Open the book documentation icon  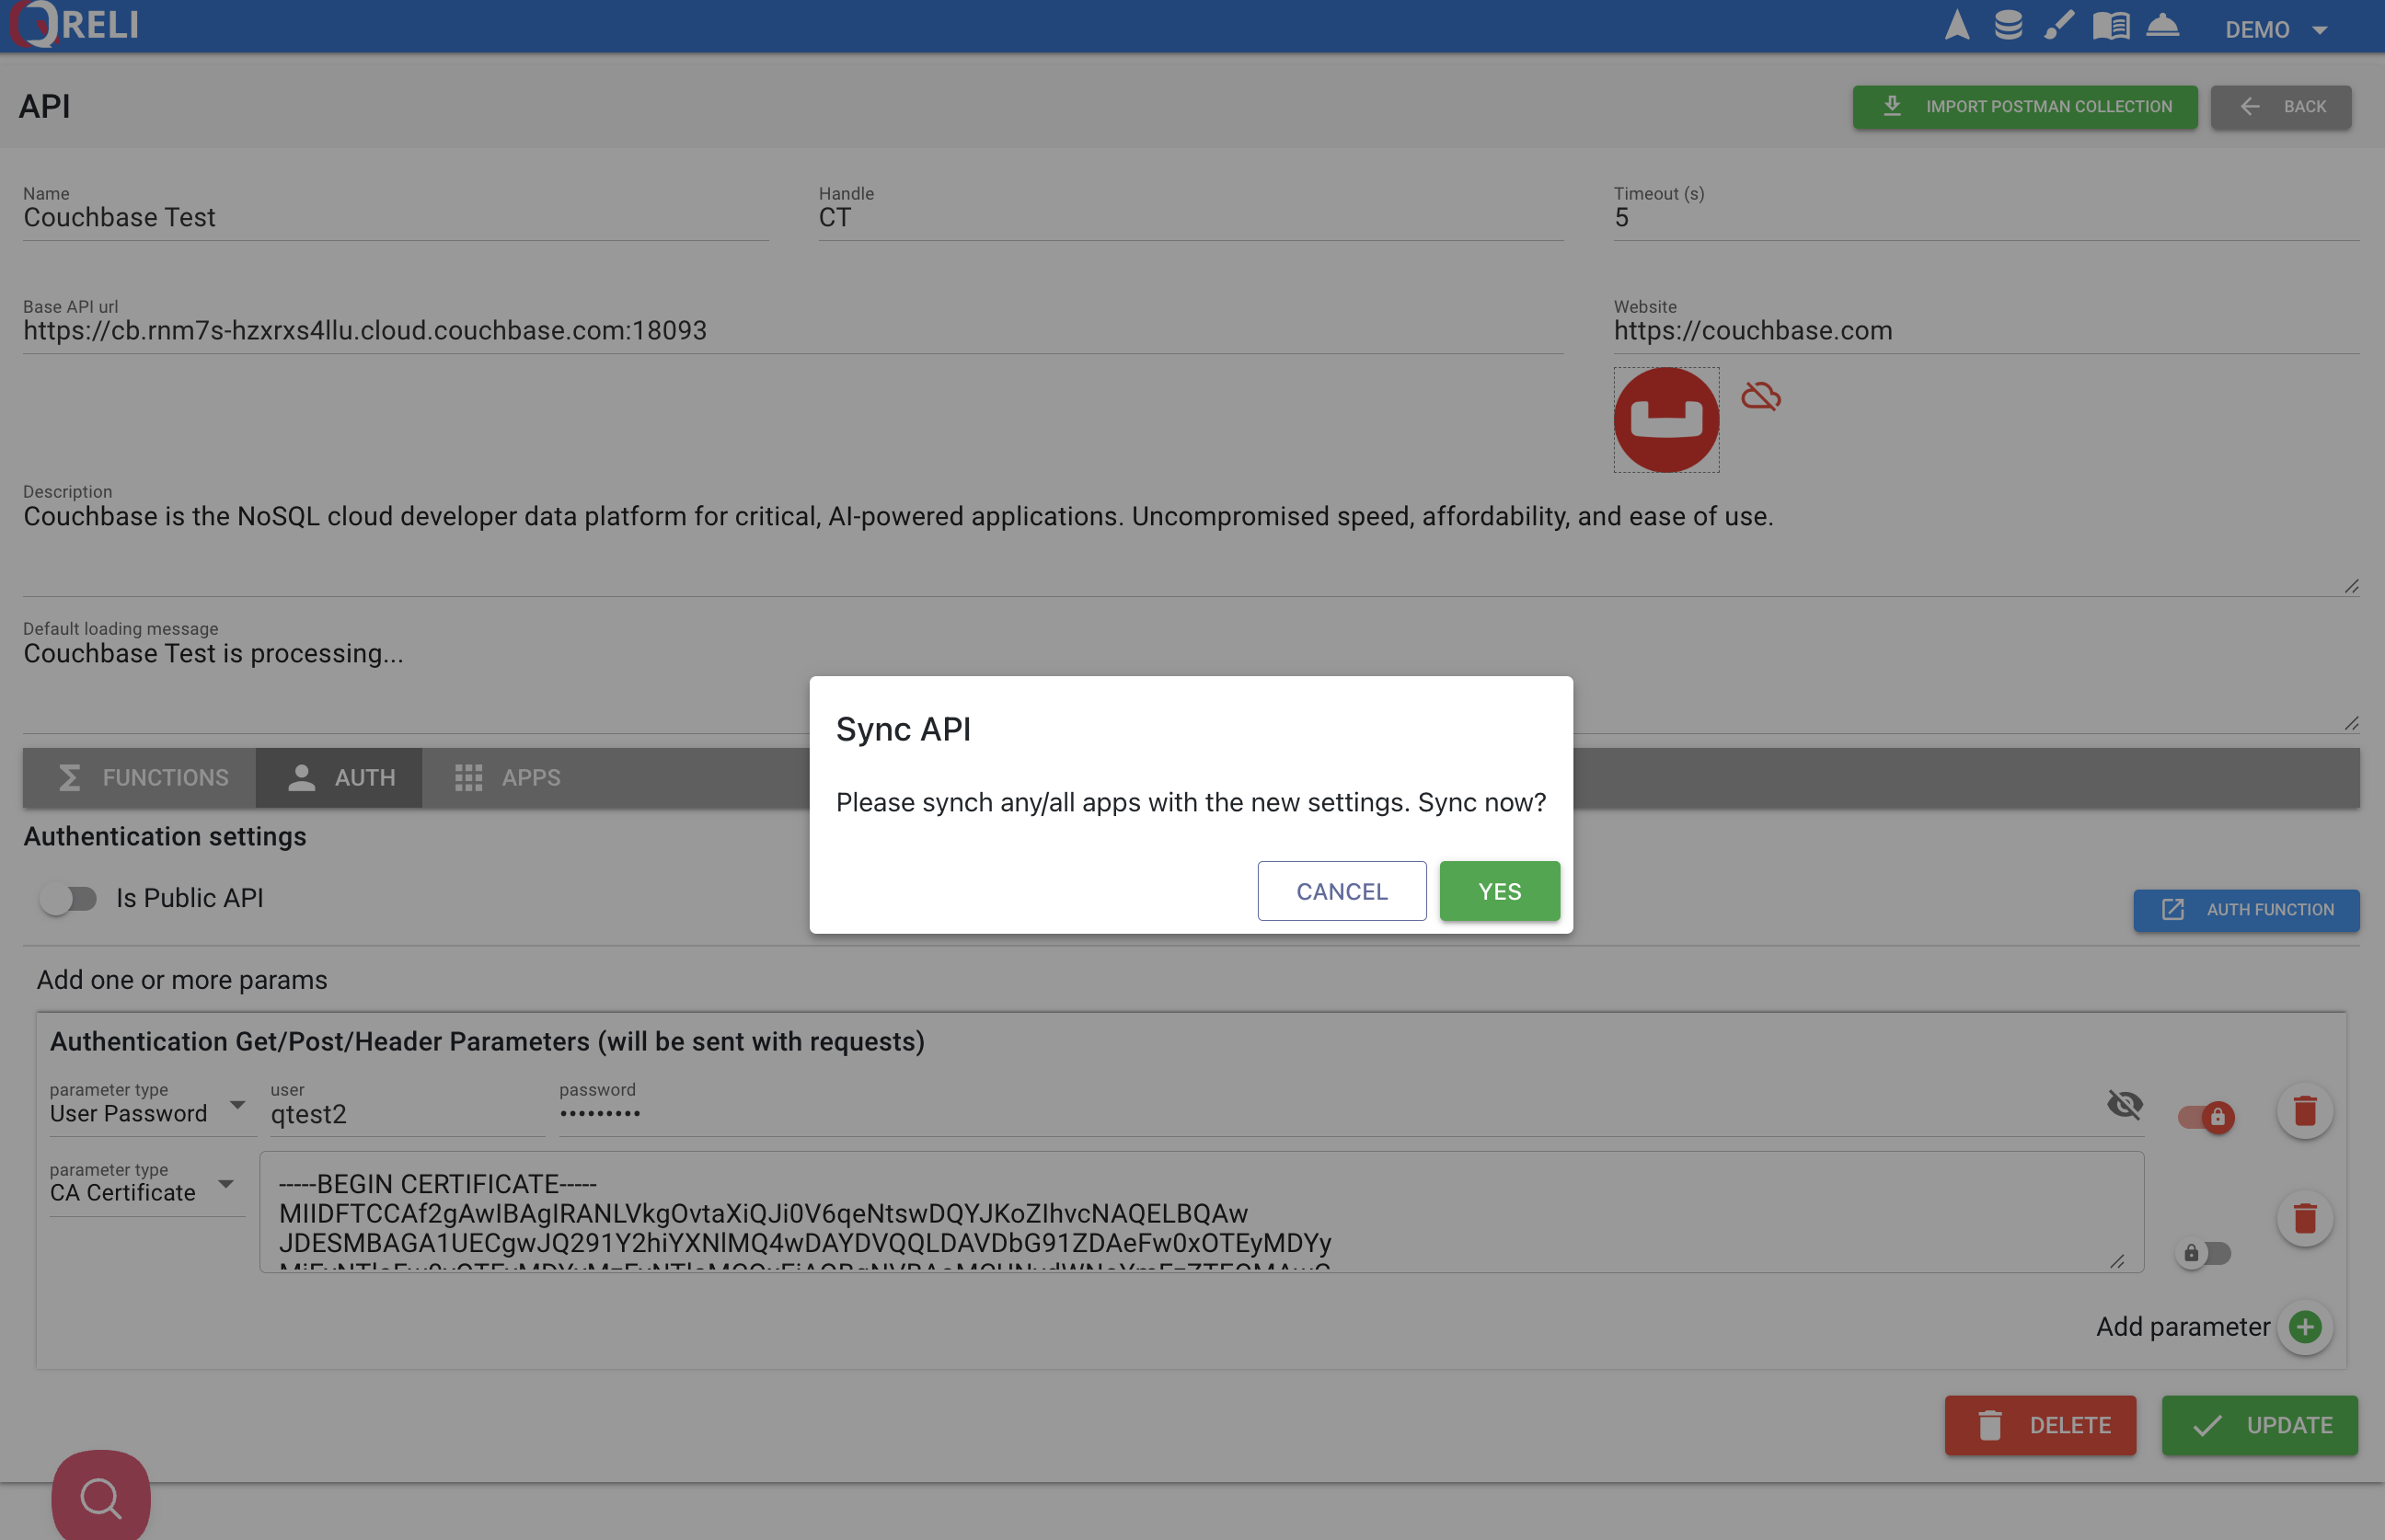point(2110,26)
